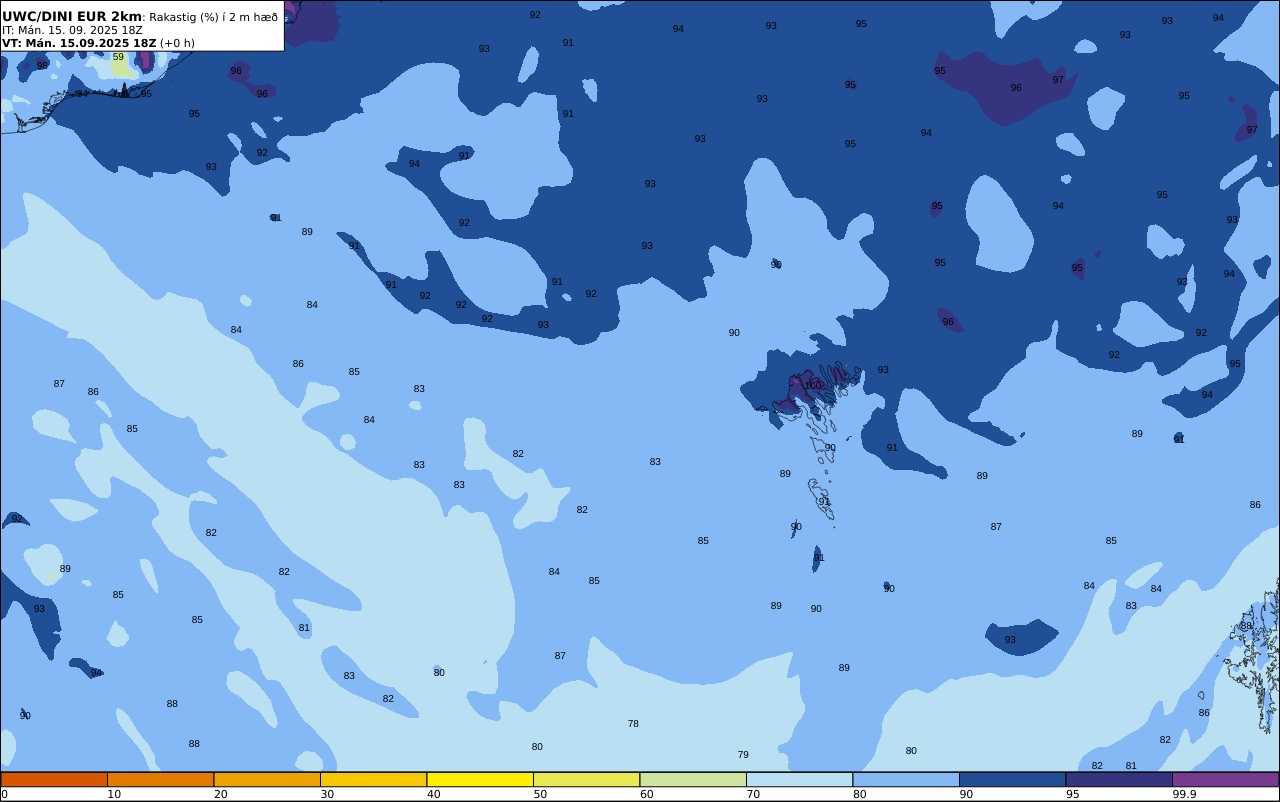
Task: Click the navy 95–99.9 legend swatch
Action: point(1119,779)
